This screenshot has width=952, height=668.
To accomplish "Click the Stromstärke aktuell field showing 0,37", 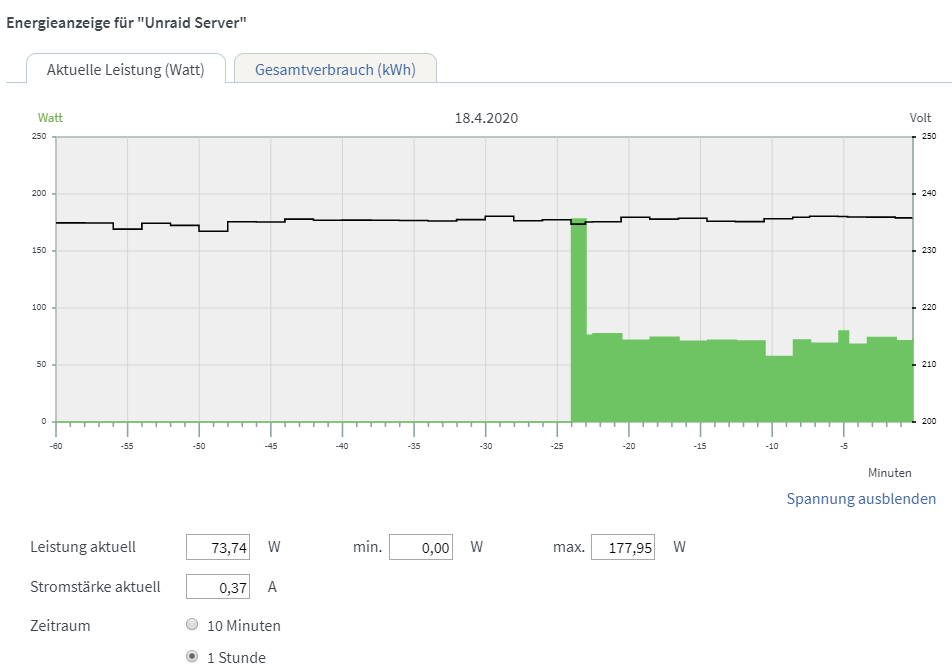I will click(218, 587).
